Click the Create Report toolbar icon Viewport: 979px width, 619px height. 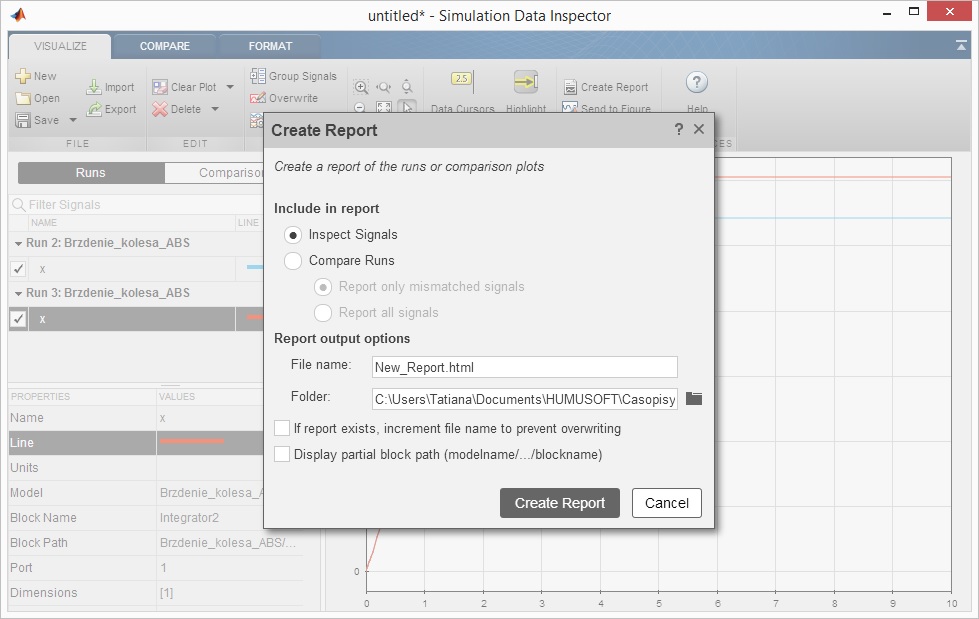click(x=570, y=87)
